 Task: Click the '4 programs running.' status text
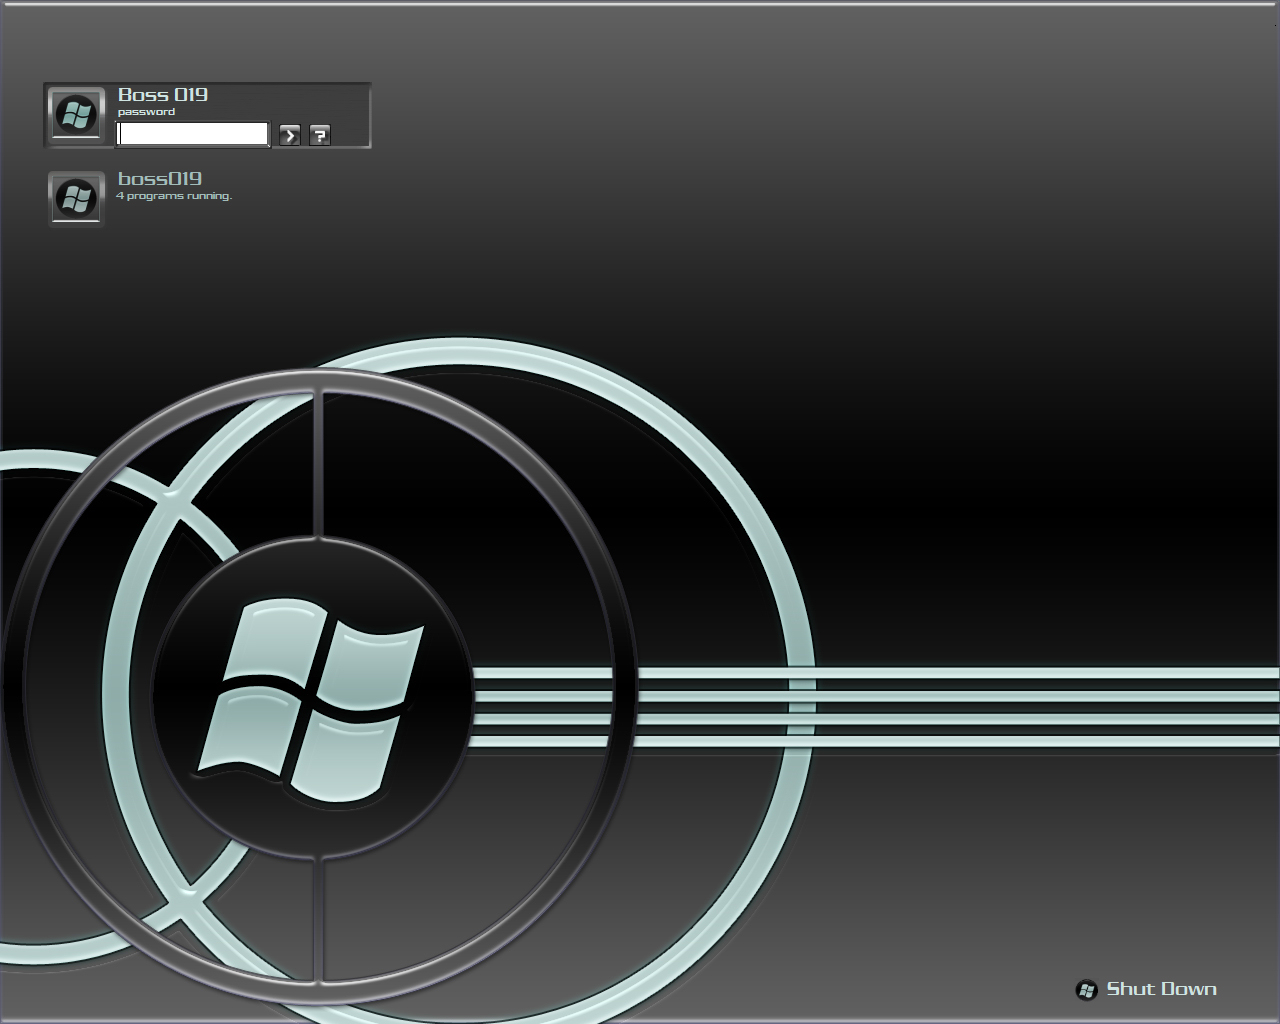pos(174,196)
